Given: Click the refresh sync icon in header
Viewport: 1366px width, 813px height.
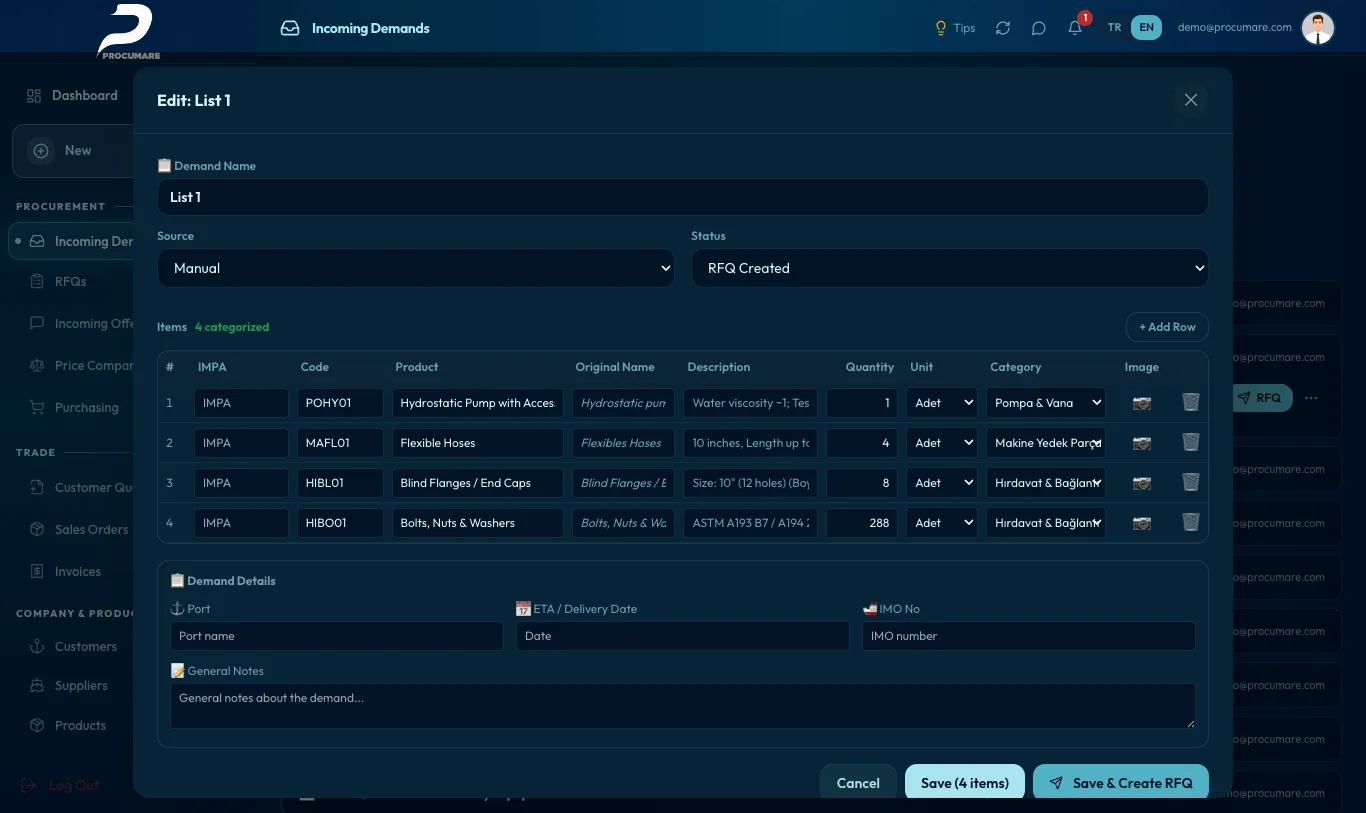Looking at the screenshot, I should [x=1003, y=28].
